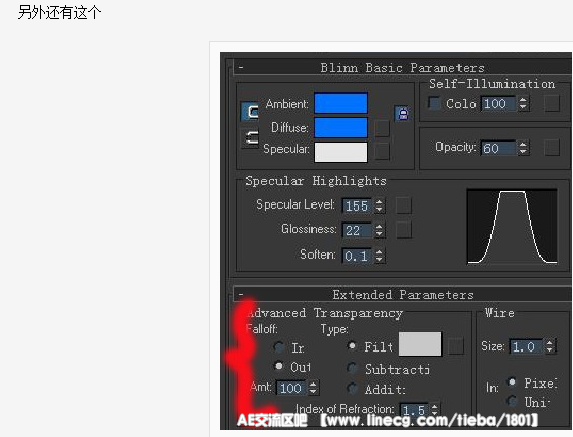Viewport: 573px width, 437px height.
Task: Select the Subtractive transparency type
Action: [352, 368]
